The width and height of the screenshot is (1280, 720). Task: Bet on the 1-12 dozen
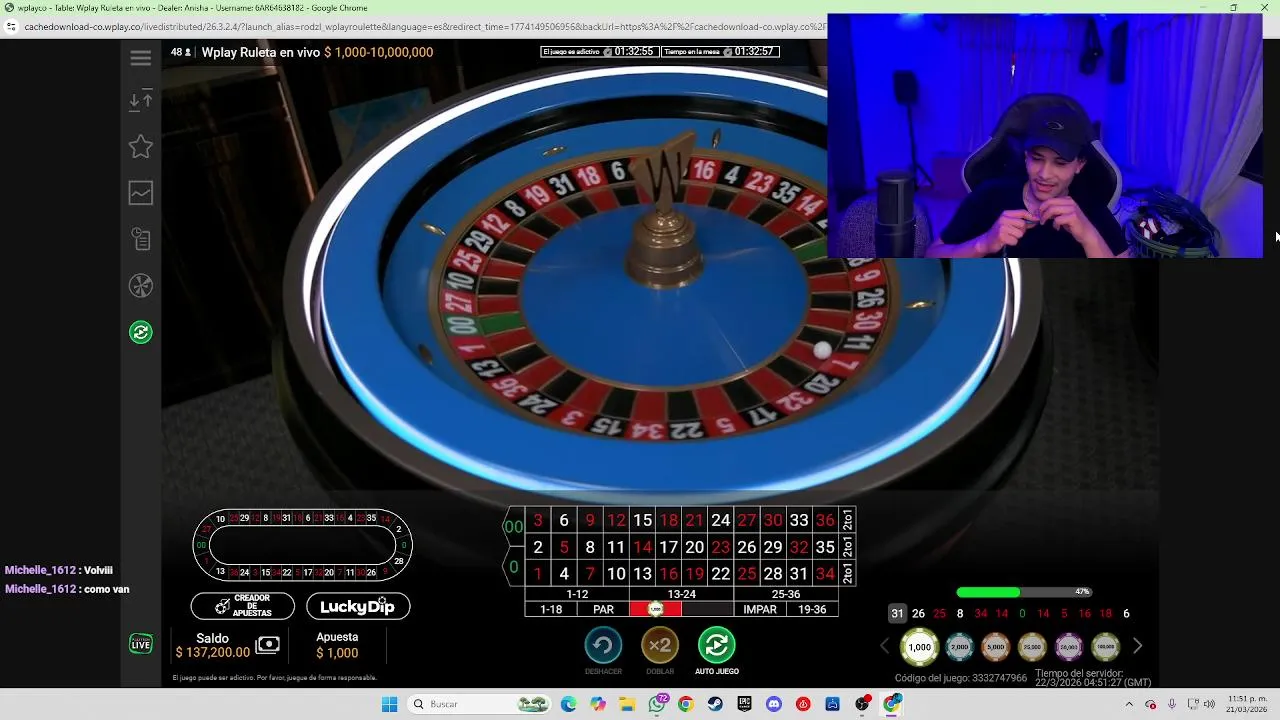point(577,594)
